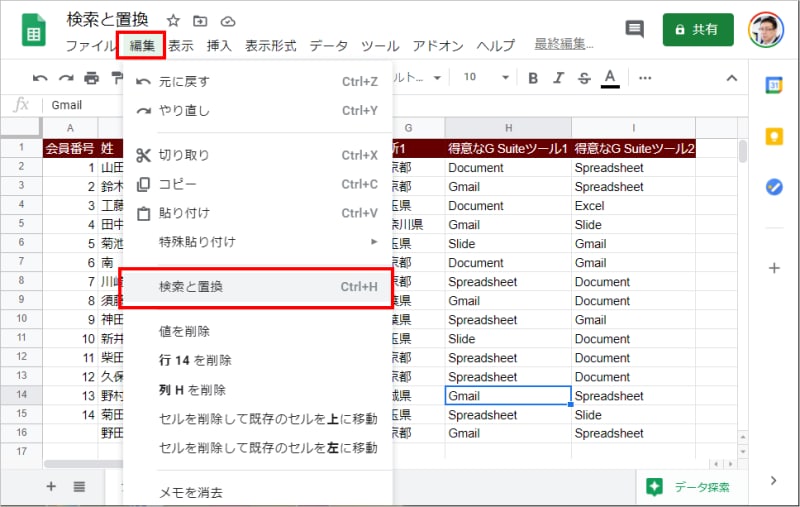Select コピー in the edit menu
Viewport: 800px width, 507px height.
pos(258,184)
